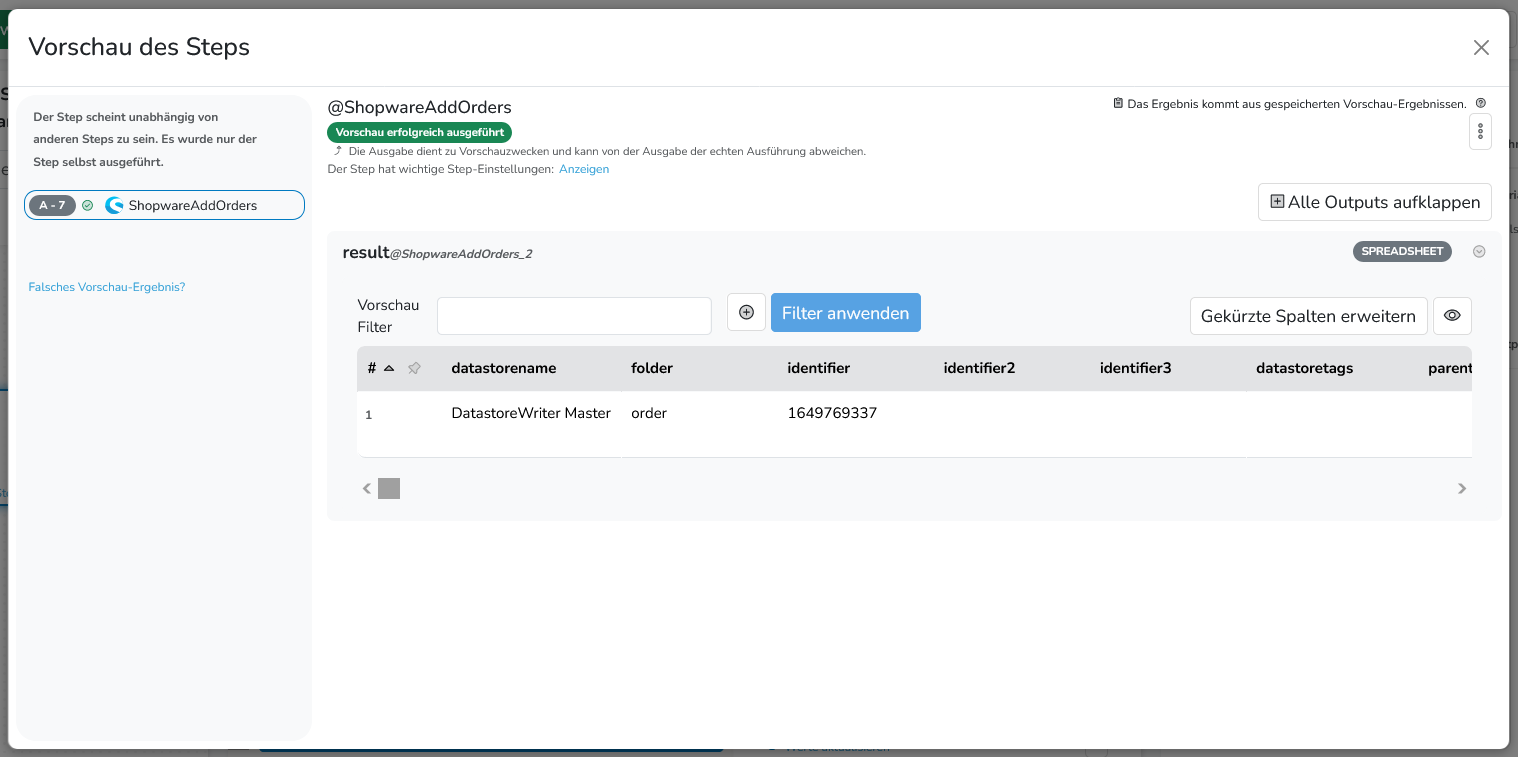Click the identifier column header
1518x757 pixels.
[x=819, y=368]
